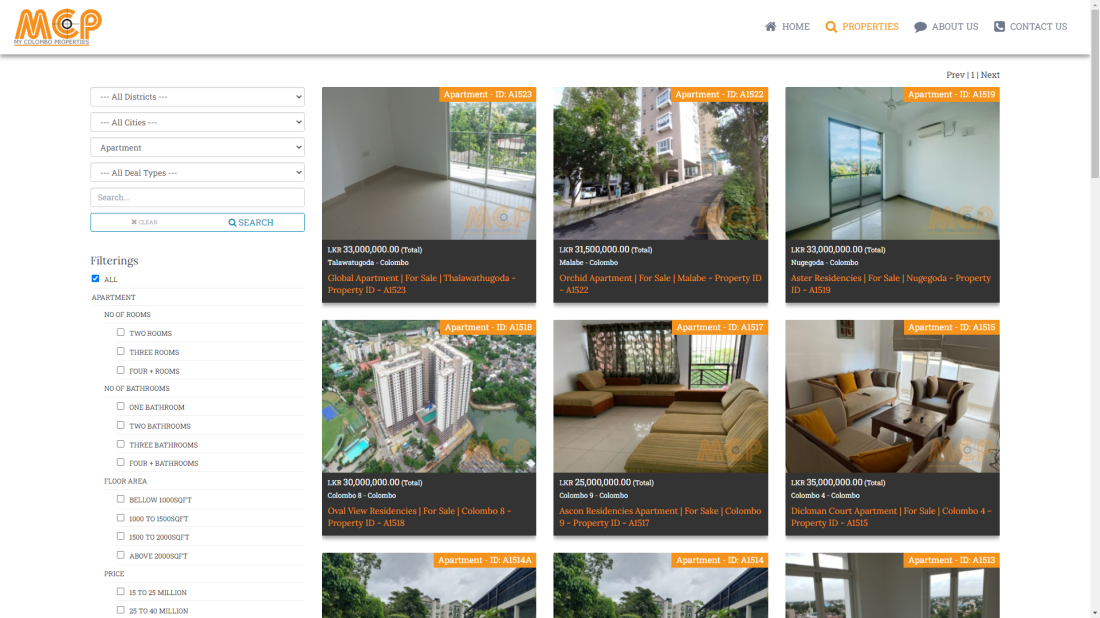
Task: Expand the All Districts dropdown
Action: pos(197,97)
